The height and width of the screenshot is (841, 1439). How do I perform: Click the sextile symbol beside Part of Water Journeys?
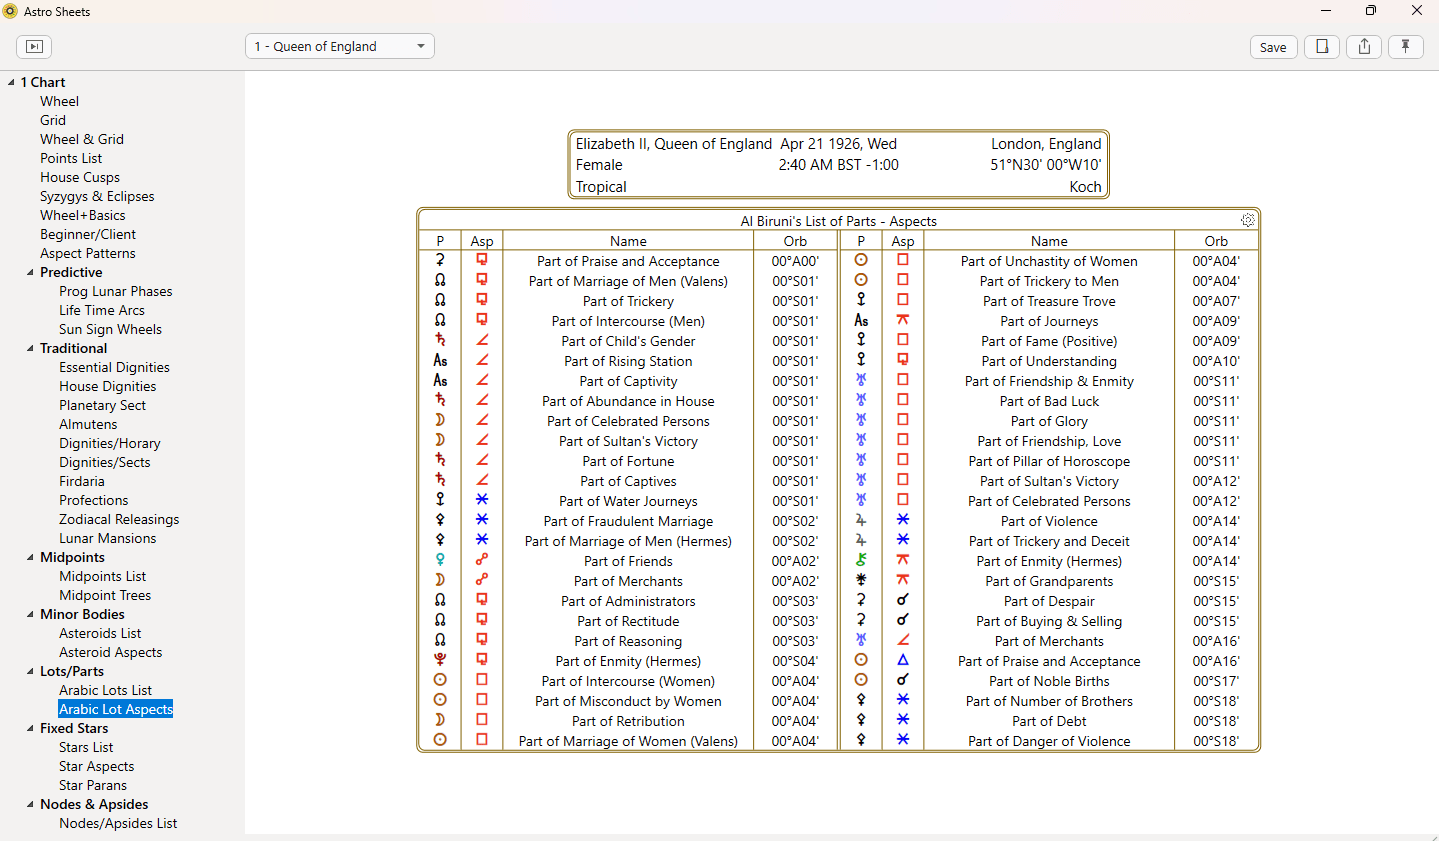coord(482,500)
